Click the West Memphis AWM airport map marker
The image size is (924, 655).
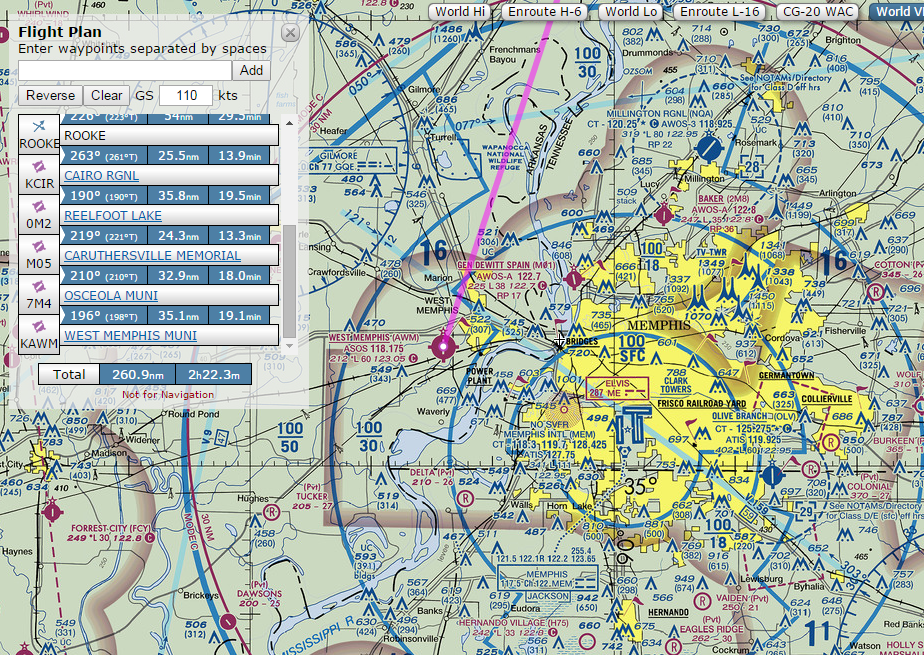point(443,347)
